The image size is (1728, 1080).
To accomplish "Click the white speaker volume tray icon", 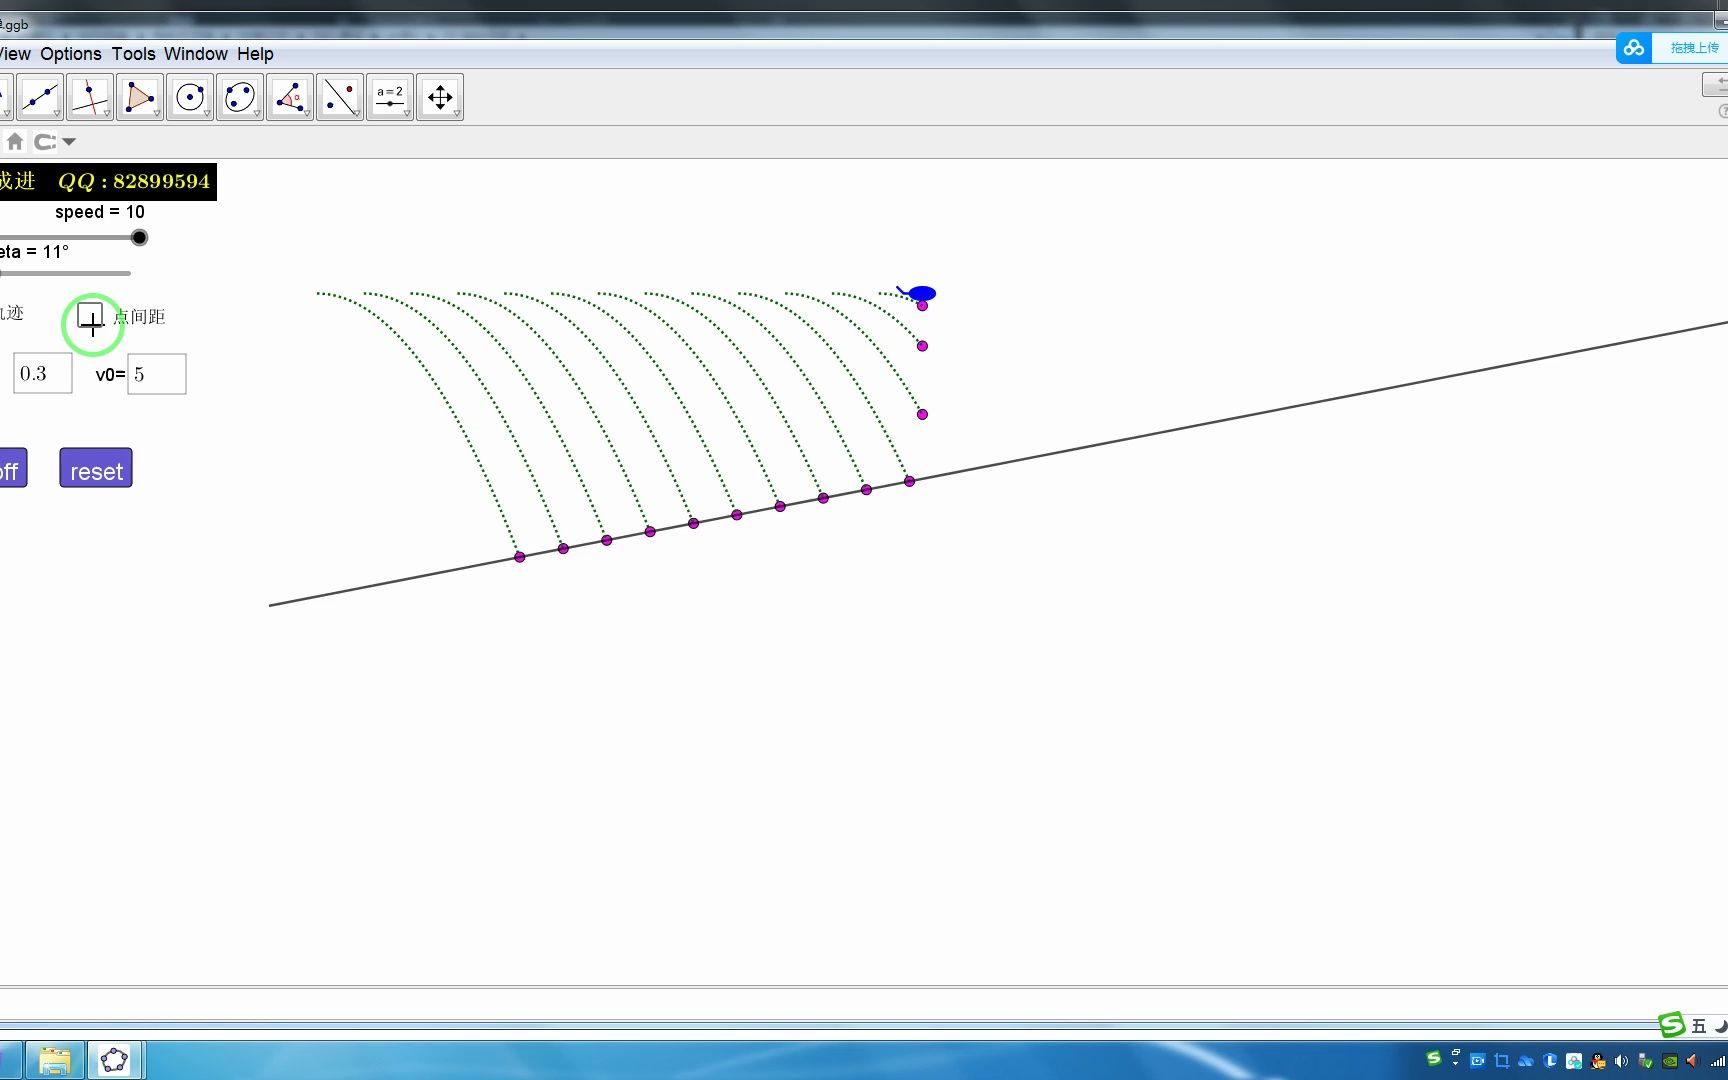I will click(x=1622, y=1061).
